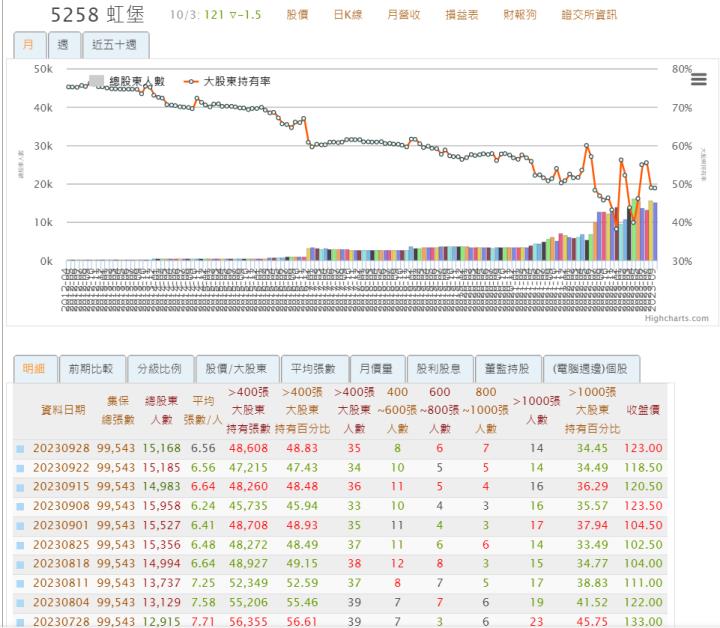Click the 集保總張數 column header
Viewport: 720px width, 628px height.
[x=118, y=410]
